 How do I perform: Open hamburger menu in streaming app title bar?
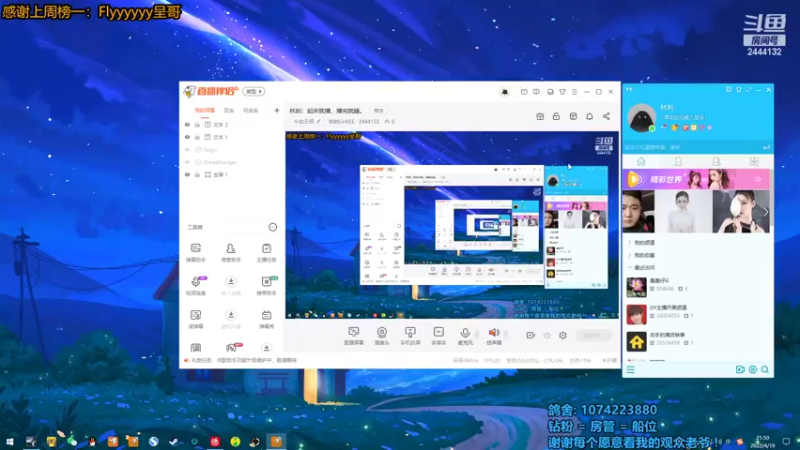coord(574,92)
